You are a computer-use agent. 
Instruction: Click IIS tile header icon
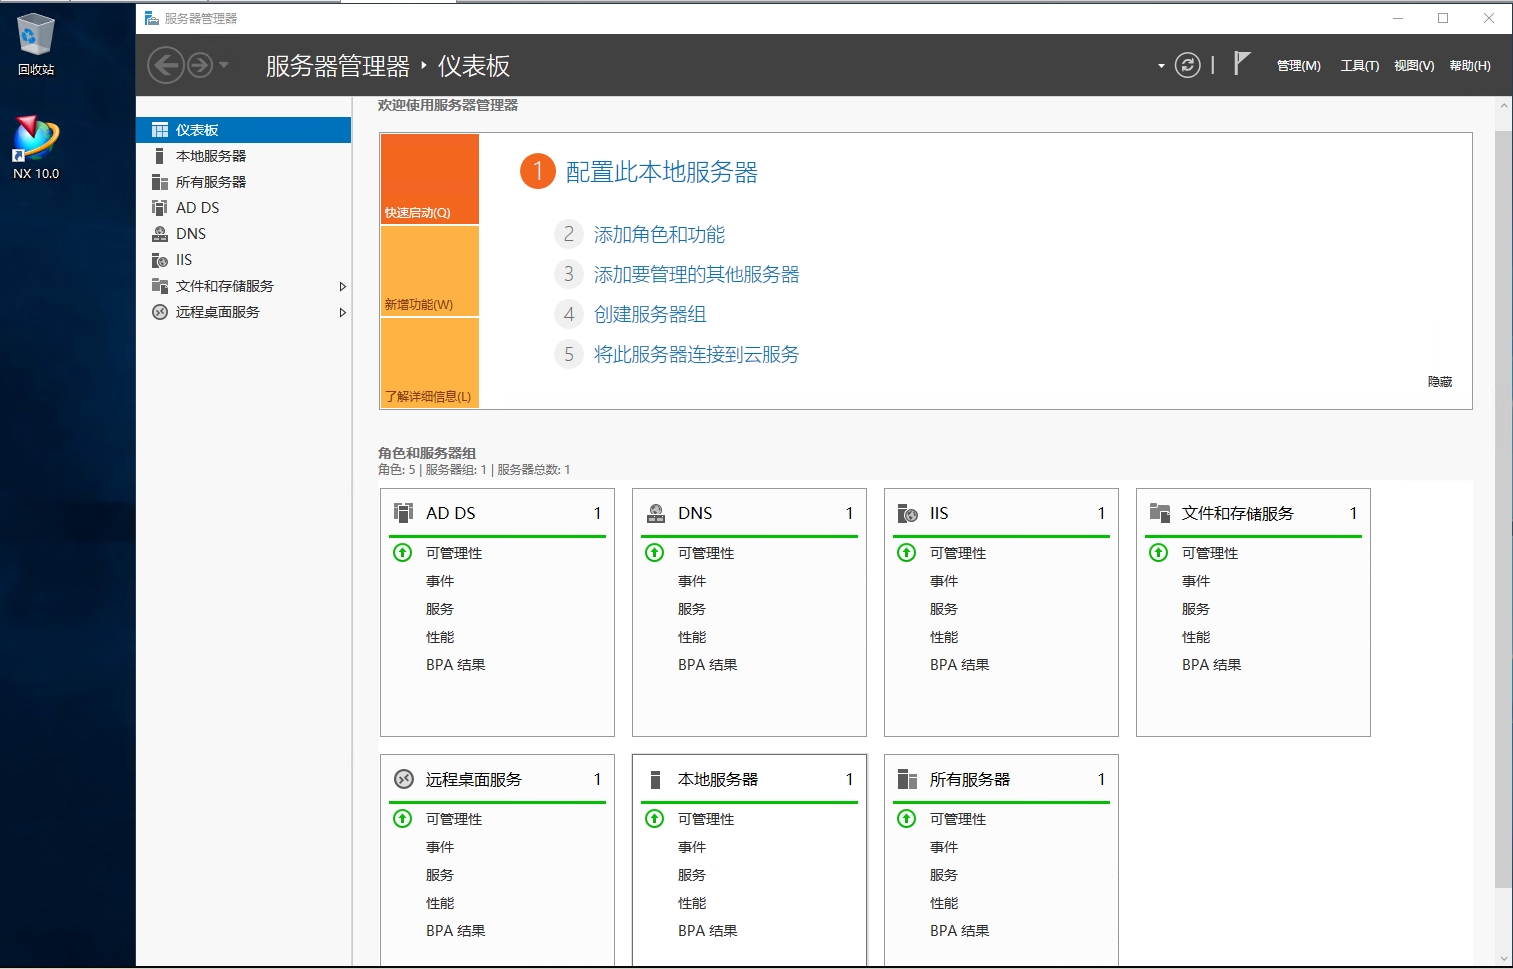pyautogui.click(x=907, y=513)
